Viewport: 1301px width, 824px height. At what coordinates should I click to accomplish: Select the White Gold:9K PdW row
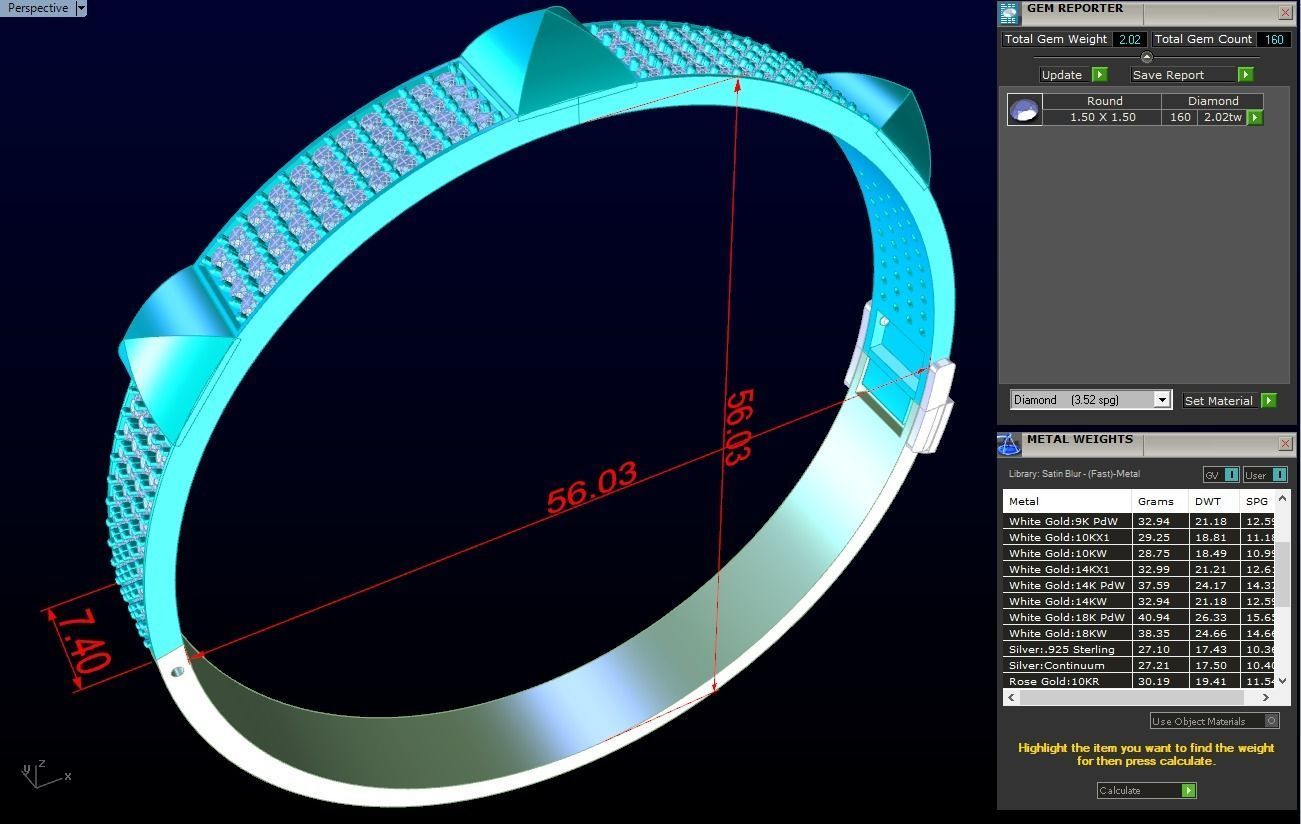tap(1139, 521)
